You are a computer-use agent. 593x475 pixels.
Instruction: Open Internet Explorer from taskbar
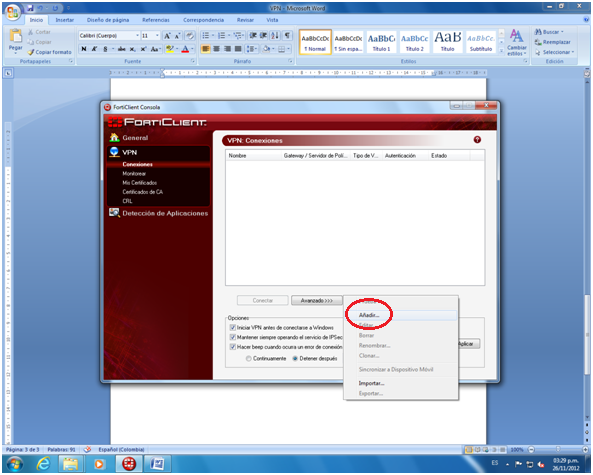tap(43, 463)
